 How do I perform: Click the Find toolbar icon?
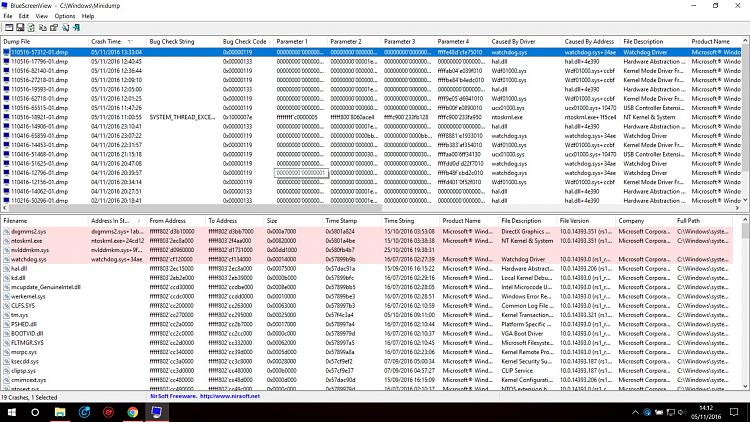point(66,28)
